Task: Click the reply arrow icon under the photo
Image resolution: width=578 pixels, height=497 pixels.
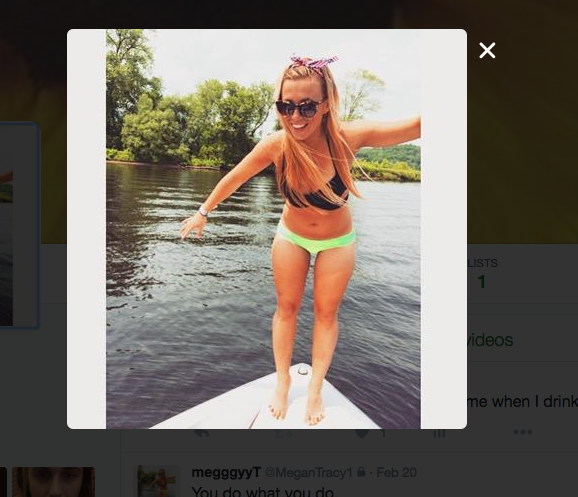Action: coord(202,433)
